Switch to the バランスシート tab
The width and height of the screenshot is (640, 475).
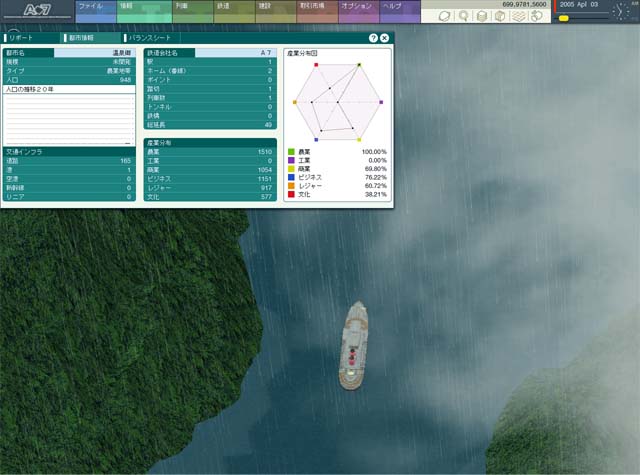[x=150, y=38]
